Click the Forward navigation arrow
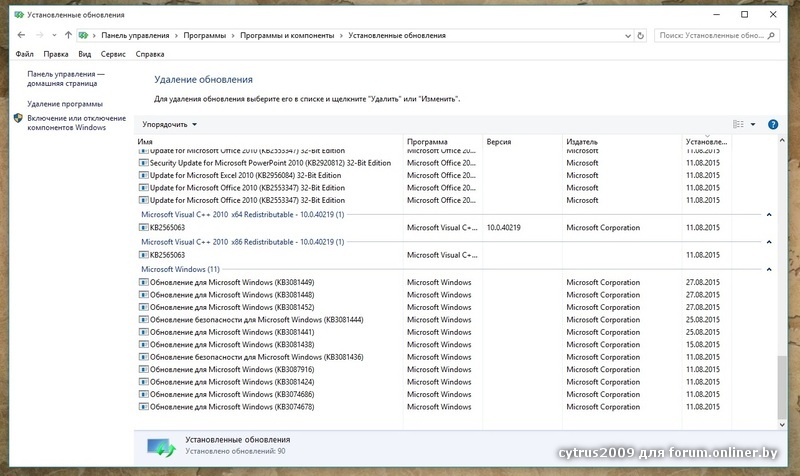800x476 pixels. 39,35
